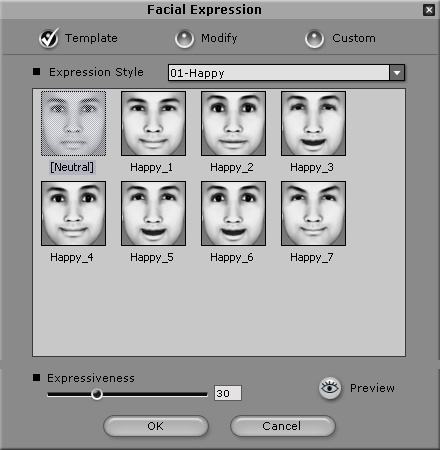Click the Preview eye icon
Image resolution: width=440 pixels, height=450 pixels.
tap(330, 388)
